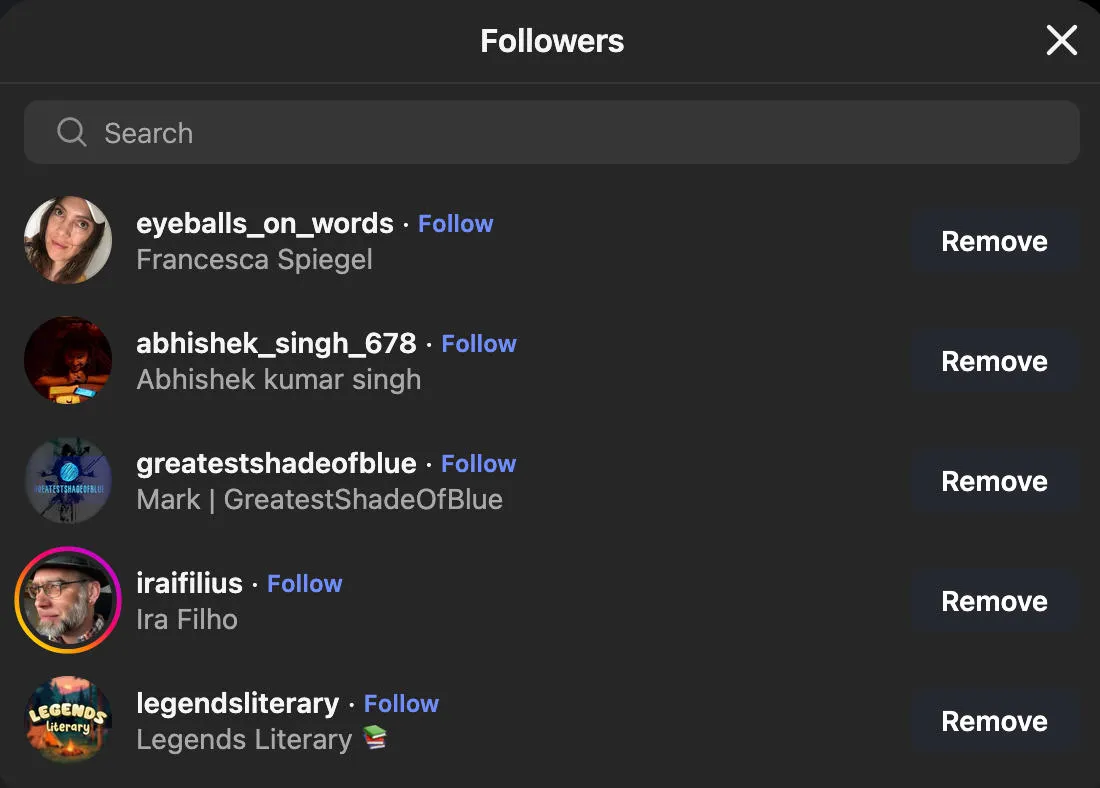Remove follower Abhishek kumar singh
Image resolution: width=1100 pixels, height=788 pixels.
click(x=995, y=361)
